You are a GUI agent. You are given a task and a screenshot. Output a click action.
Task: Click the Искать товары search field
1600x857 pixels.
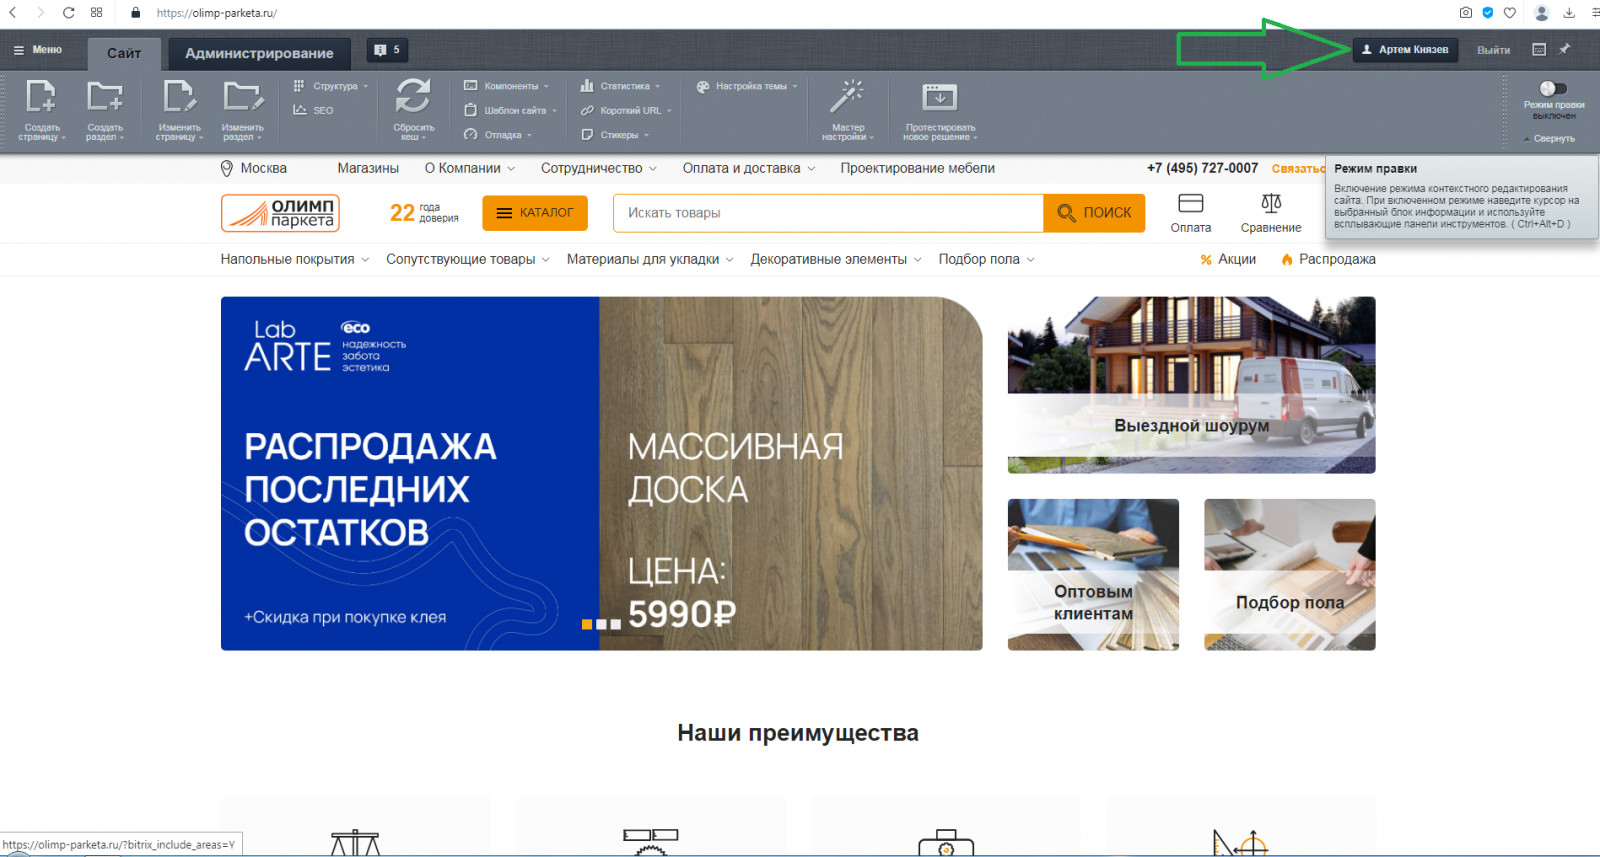828,213
